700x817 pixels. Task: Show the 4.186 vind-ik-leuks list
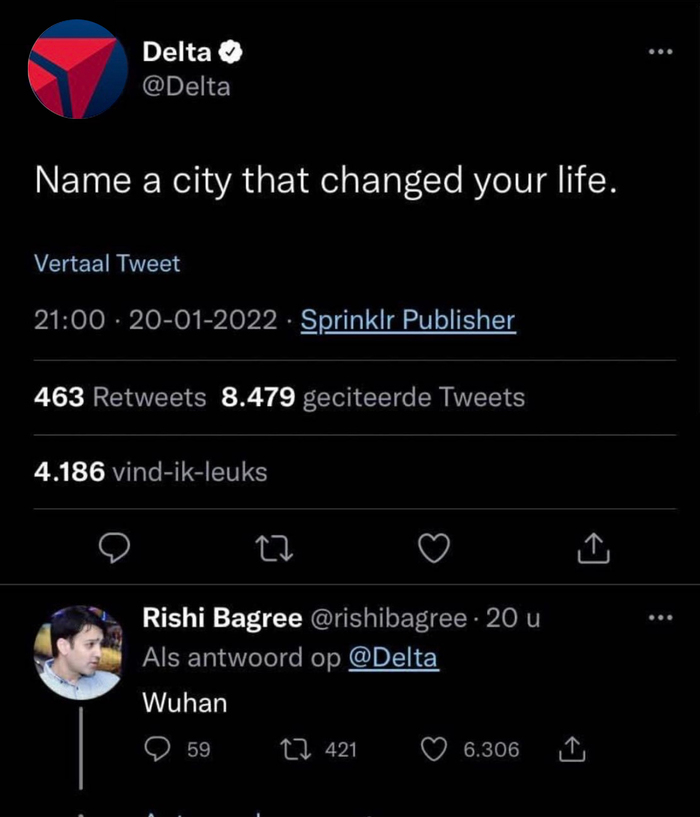click(151, 471)
